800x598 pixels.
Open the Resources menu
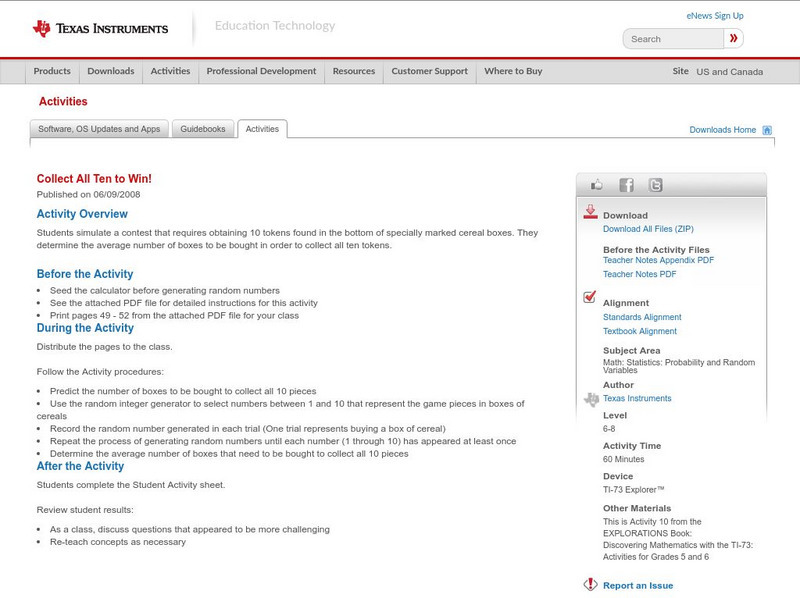click(x=354, y=71)
